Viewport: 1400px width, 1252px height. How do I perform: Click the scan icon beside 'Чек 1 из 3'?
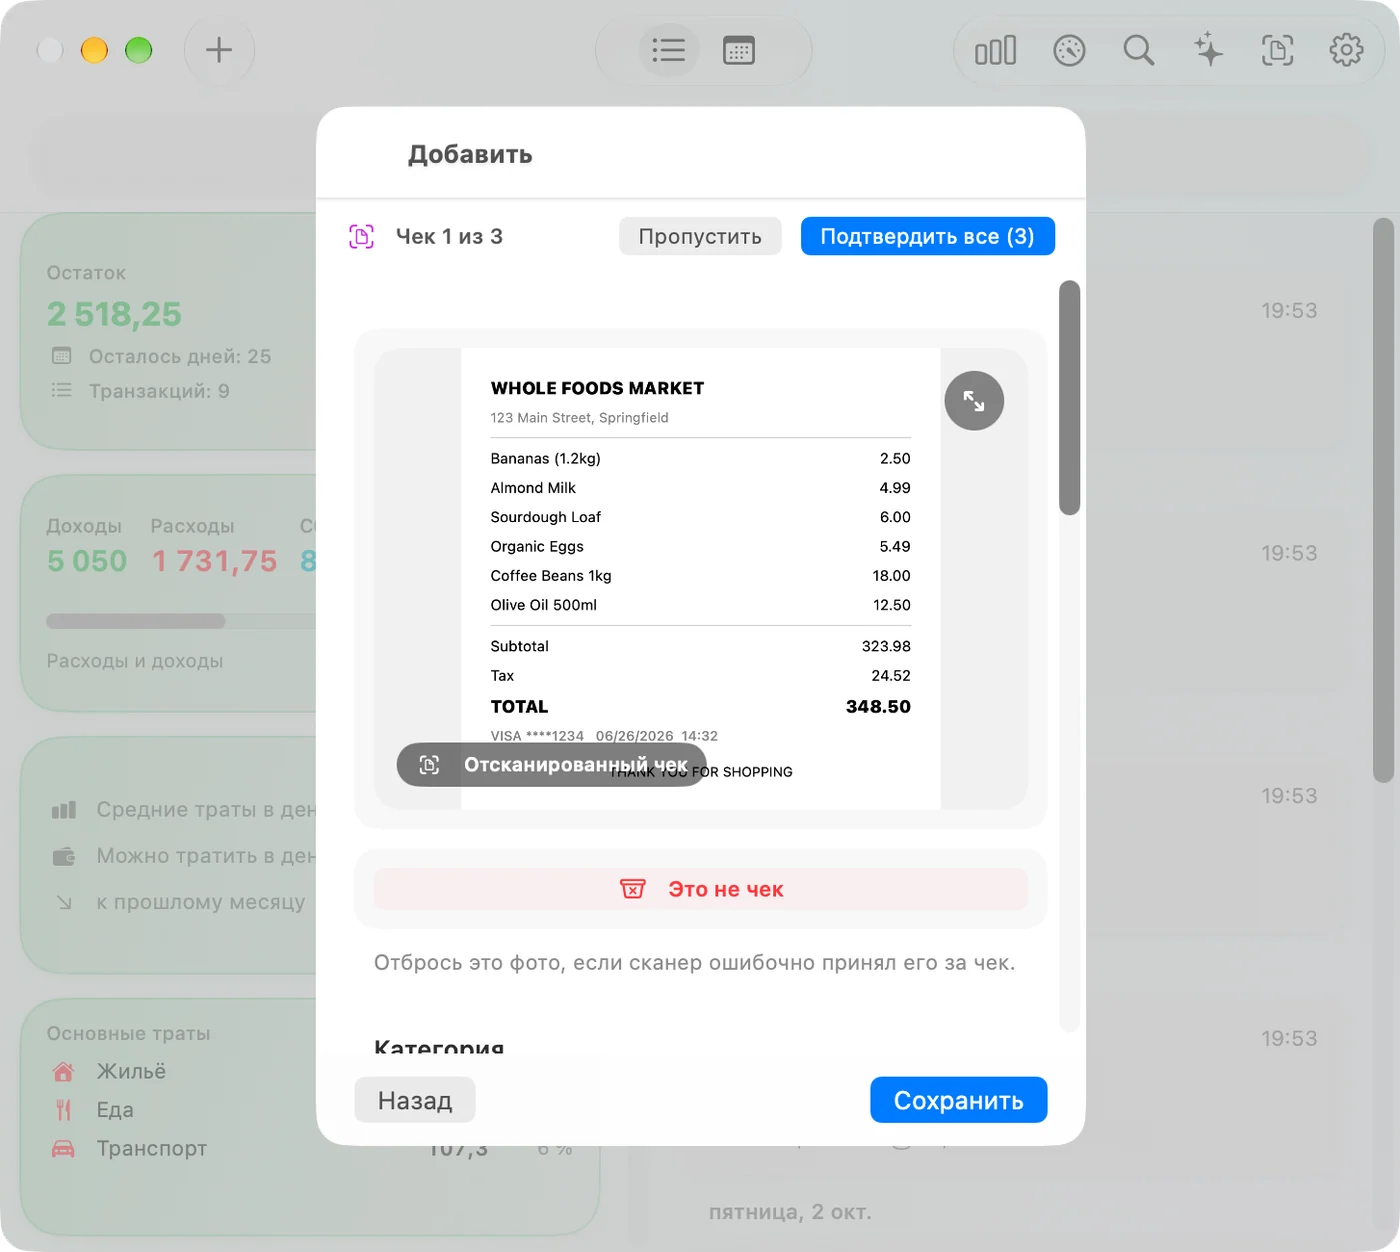pyautogui.click(x=361, y=237)
